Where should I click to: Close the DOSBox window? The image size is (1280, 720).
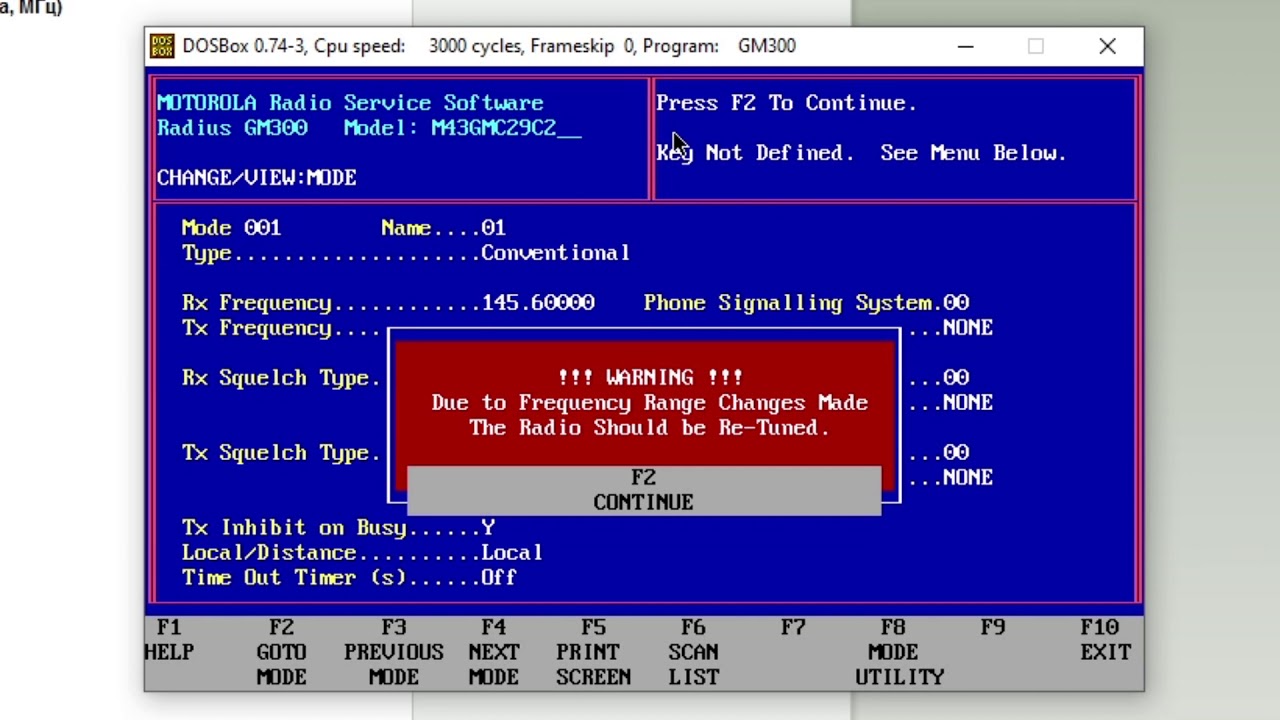[1107, 46]
